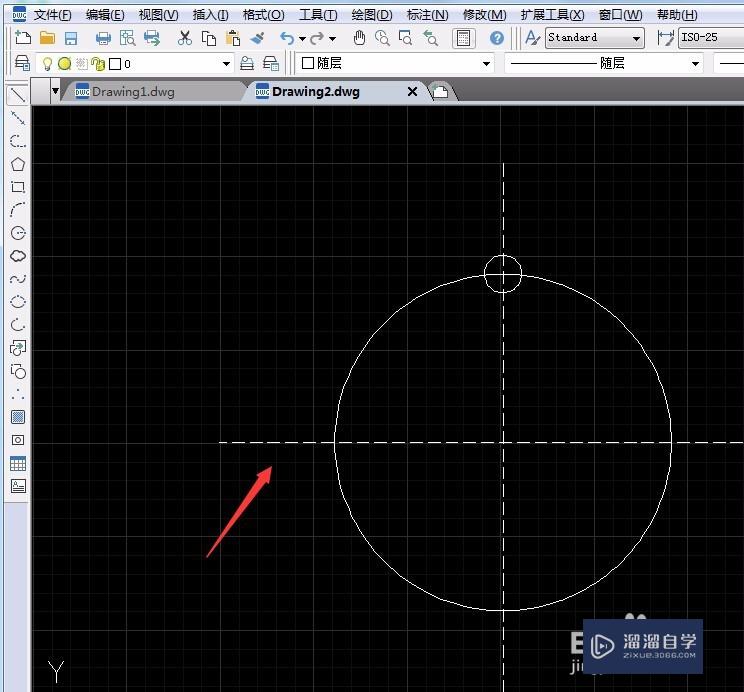Select the Table tool

(18, 463)
